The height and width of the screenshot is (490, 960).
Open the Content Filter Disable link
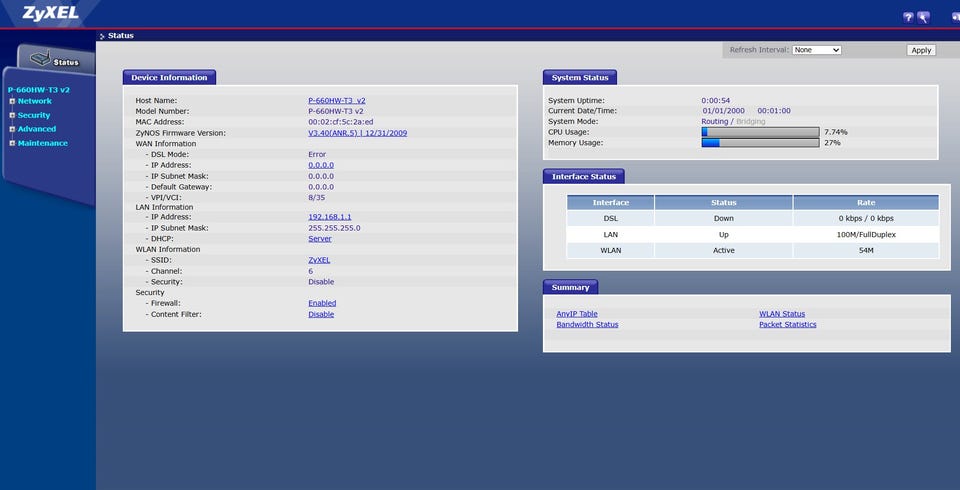pyautogui.click(x=321, y=314)
